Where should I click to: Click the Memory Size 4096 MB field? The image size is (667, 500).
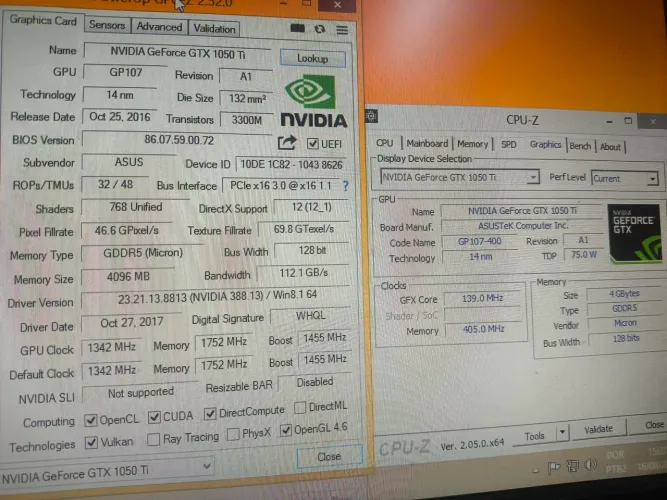coord(128,277)
